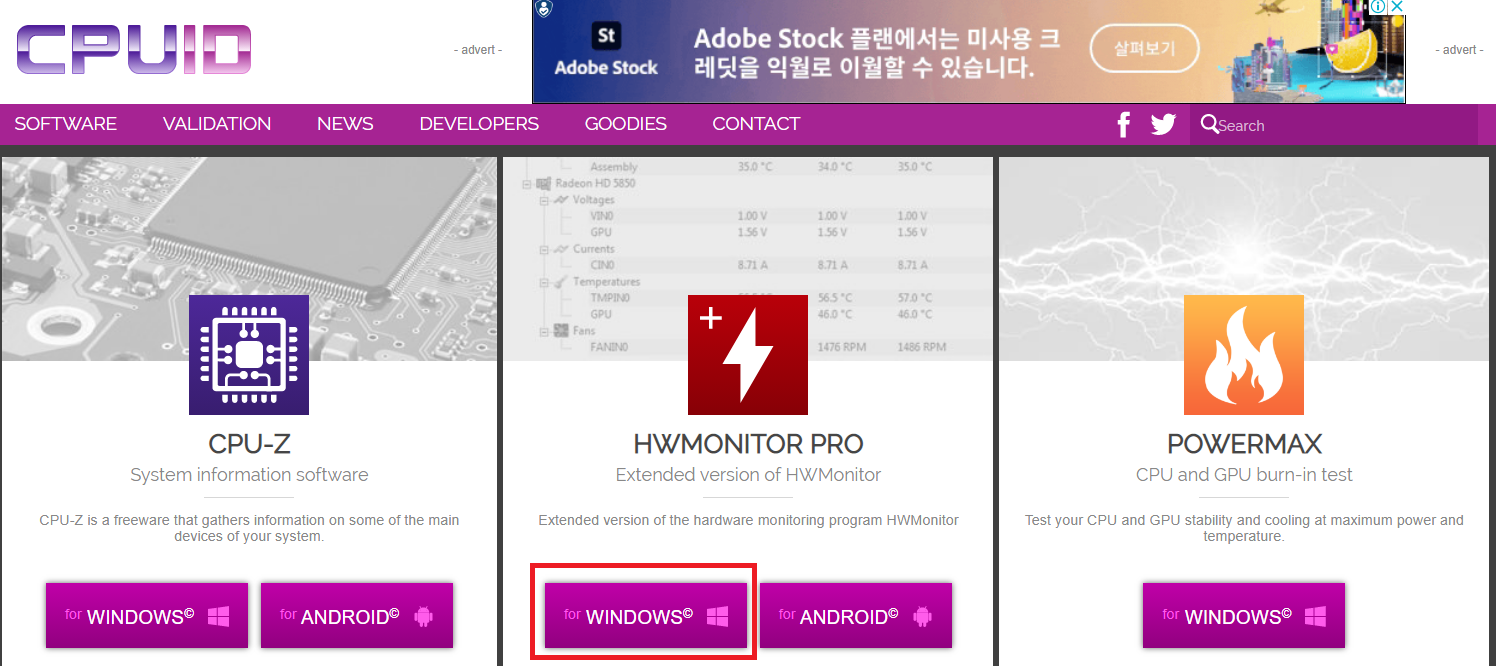Open the Facebook icon link

(1123, 125)
